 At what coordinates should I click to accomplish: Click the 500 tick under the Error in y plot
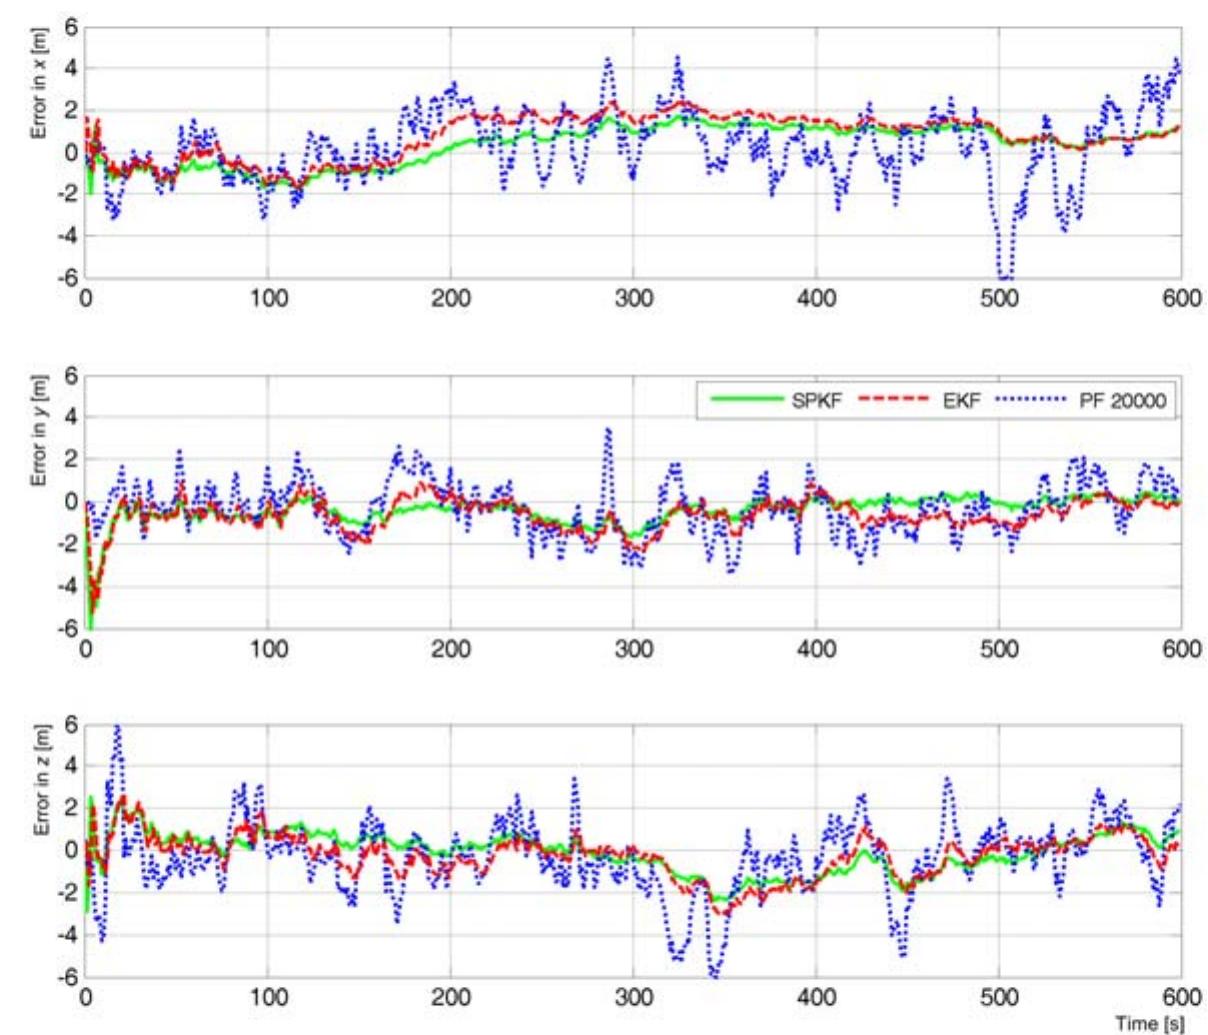pyautogui.click(x=999, y=649)
